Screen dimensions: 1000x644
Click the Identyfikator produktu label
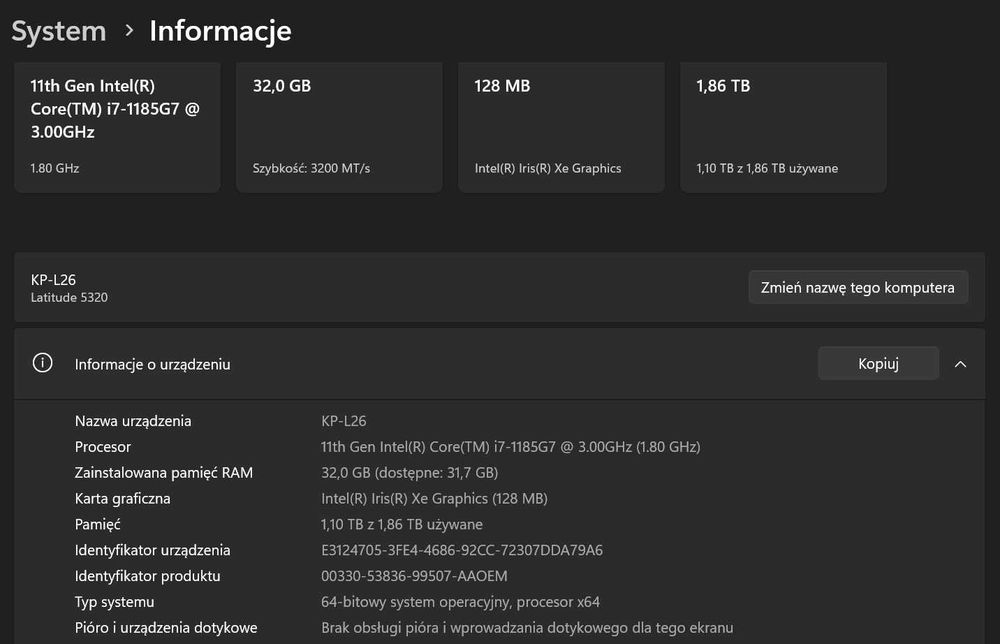coord(147,576)
